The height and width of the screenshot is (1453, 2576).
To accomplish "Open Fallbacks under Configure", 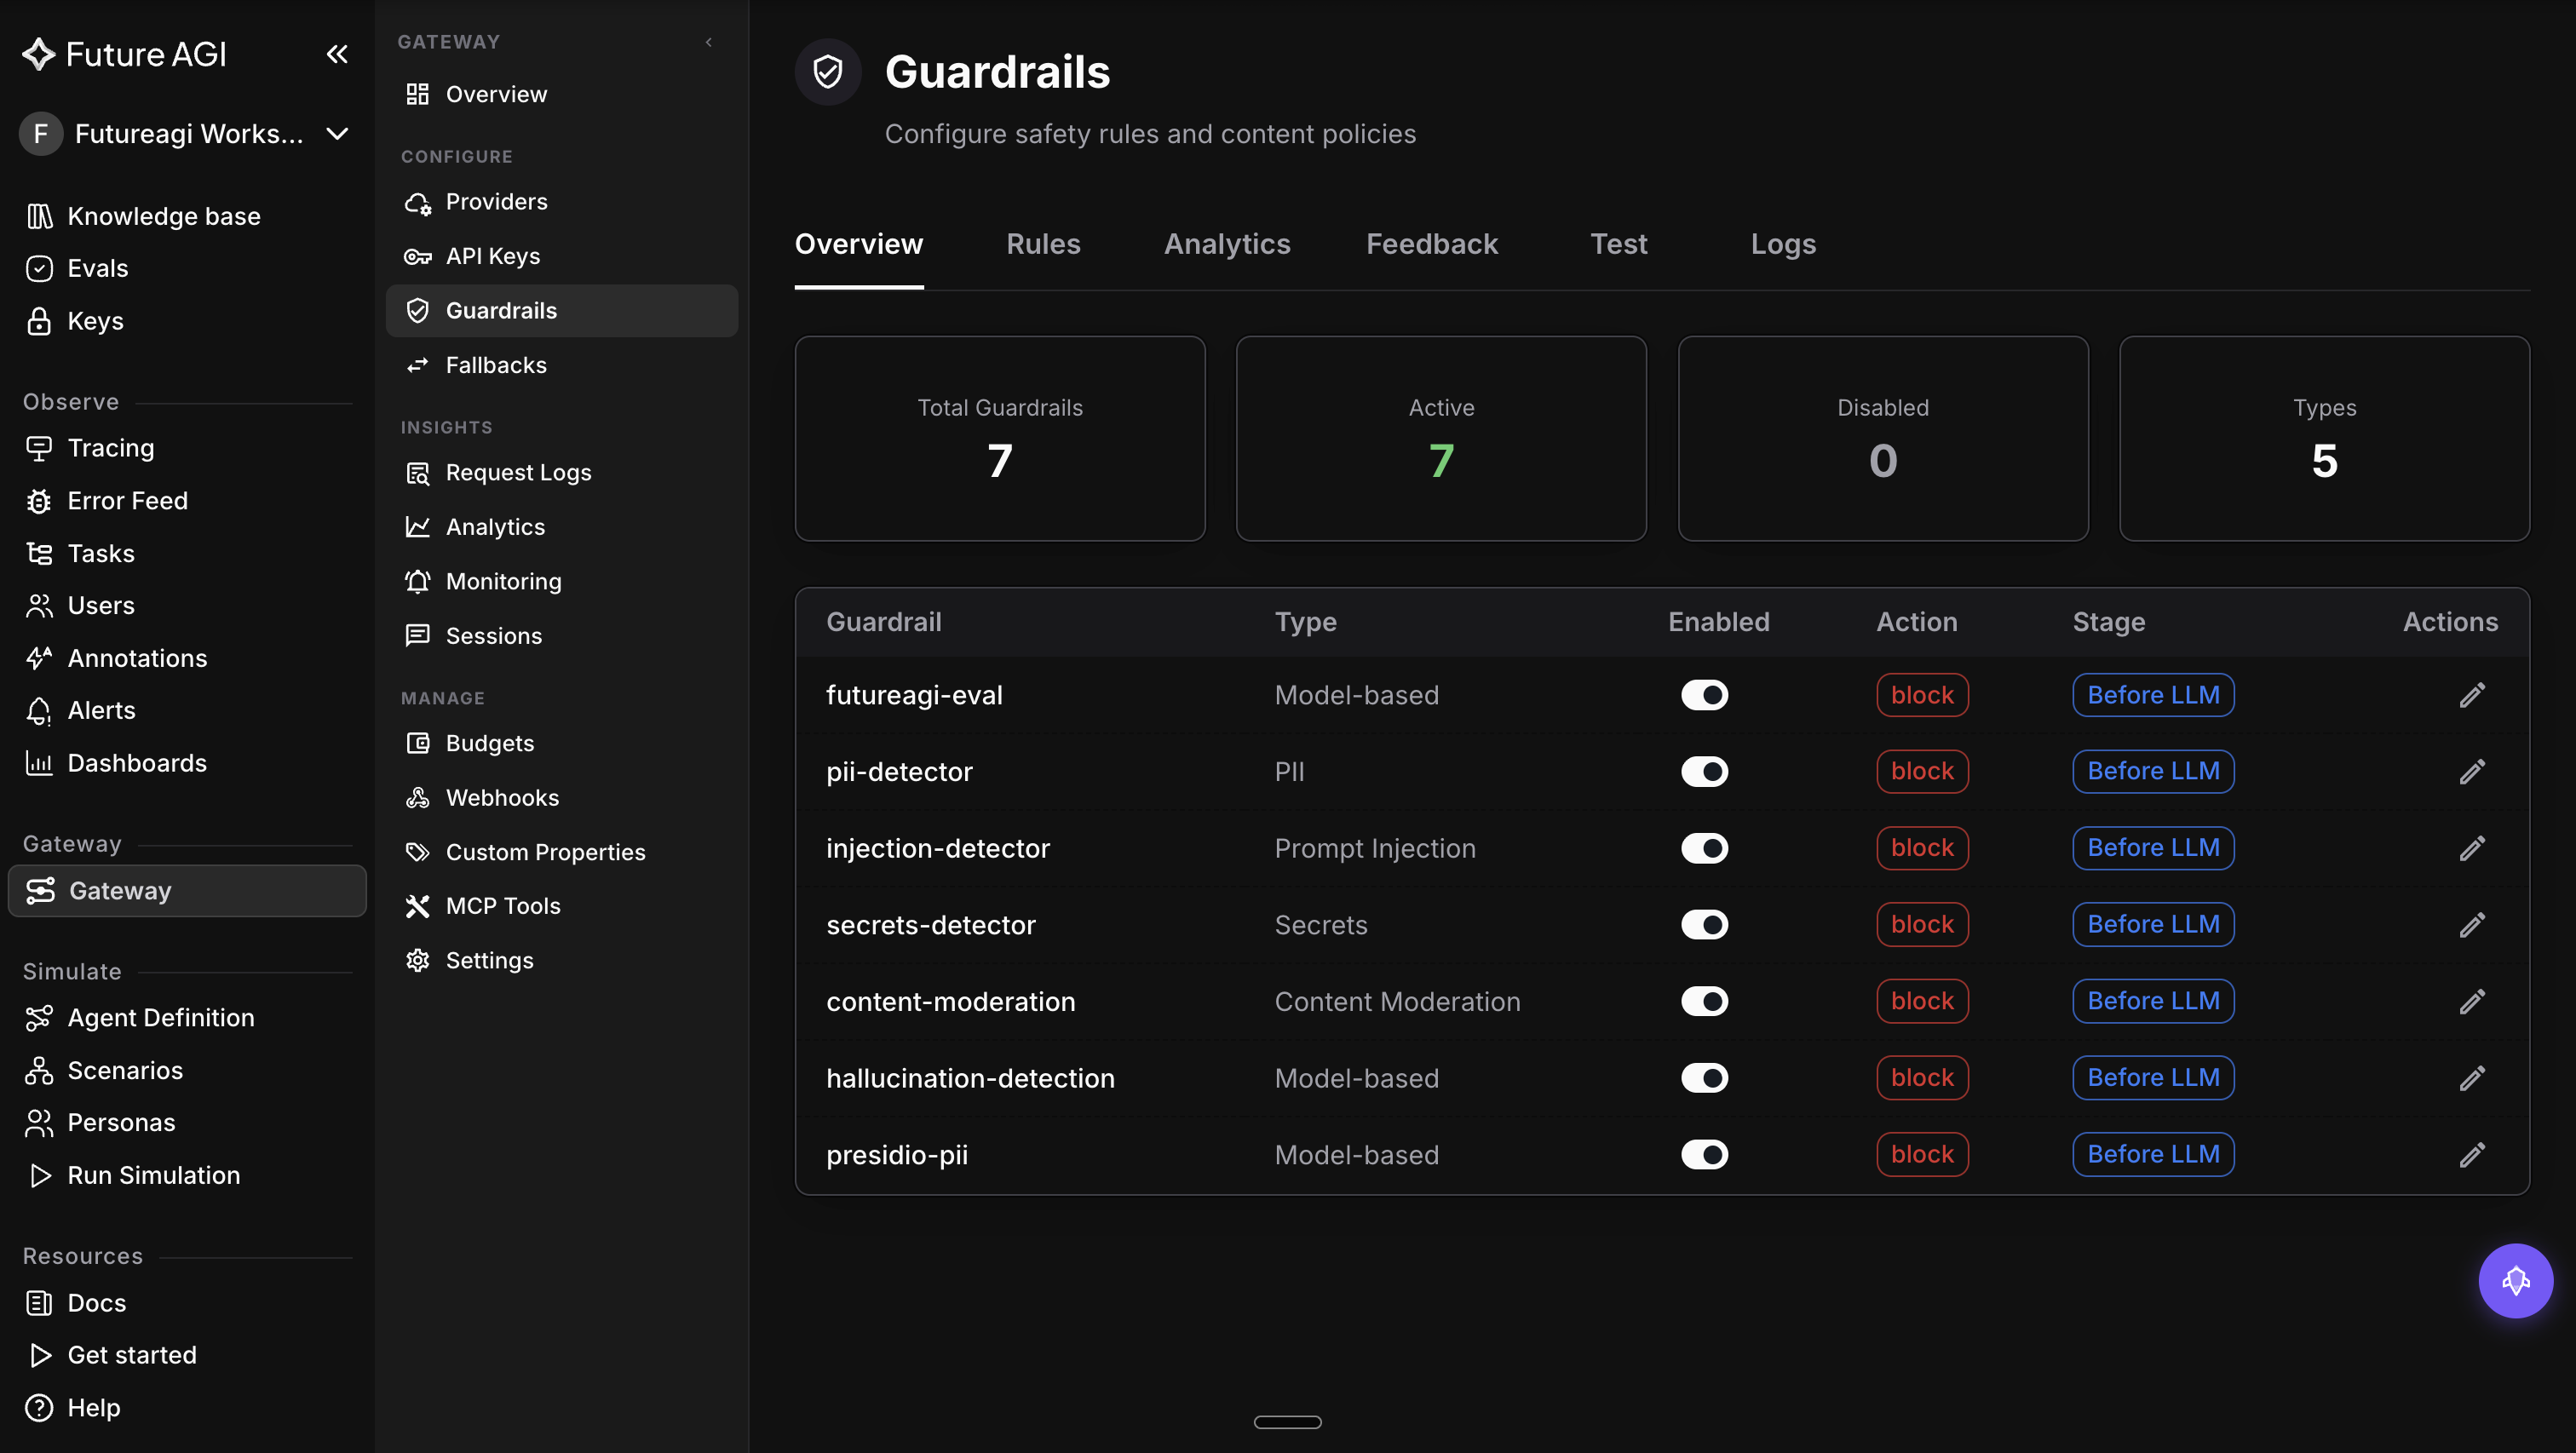I will (562, 365).
